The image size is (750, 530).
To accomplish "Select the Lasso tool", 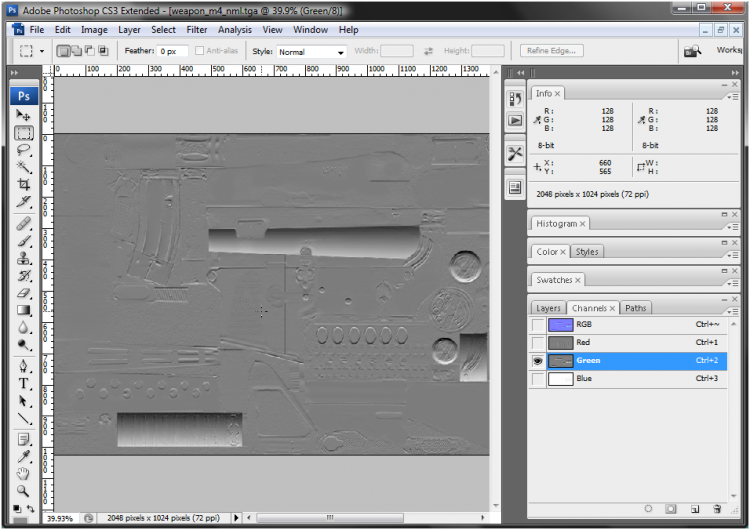I will coord(23,150).
